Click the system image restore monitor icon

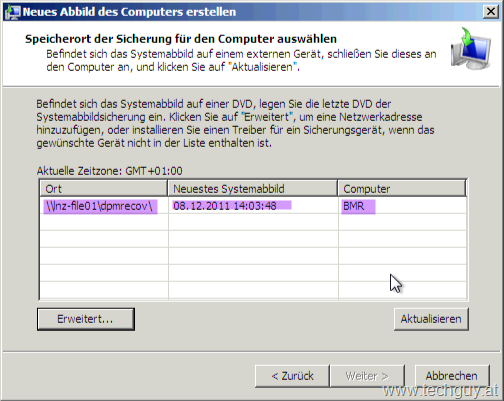[x=471, y=49]
